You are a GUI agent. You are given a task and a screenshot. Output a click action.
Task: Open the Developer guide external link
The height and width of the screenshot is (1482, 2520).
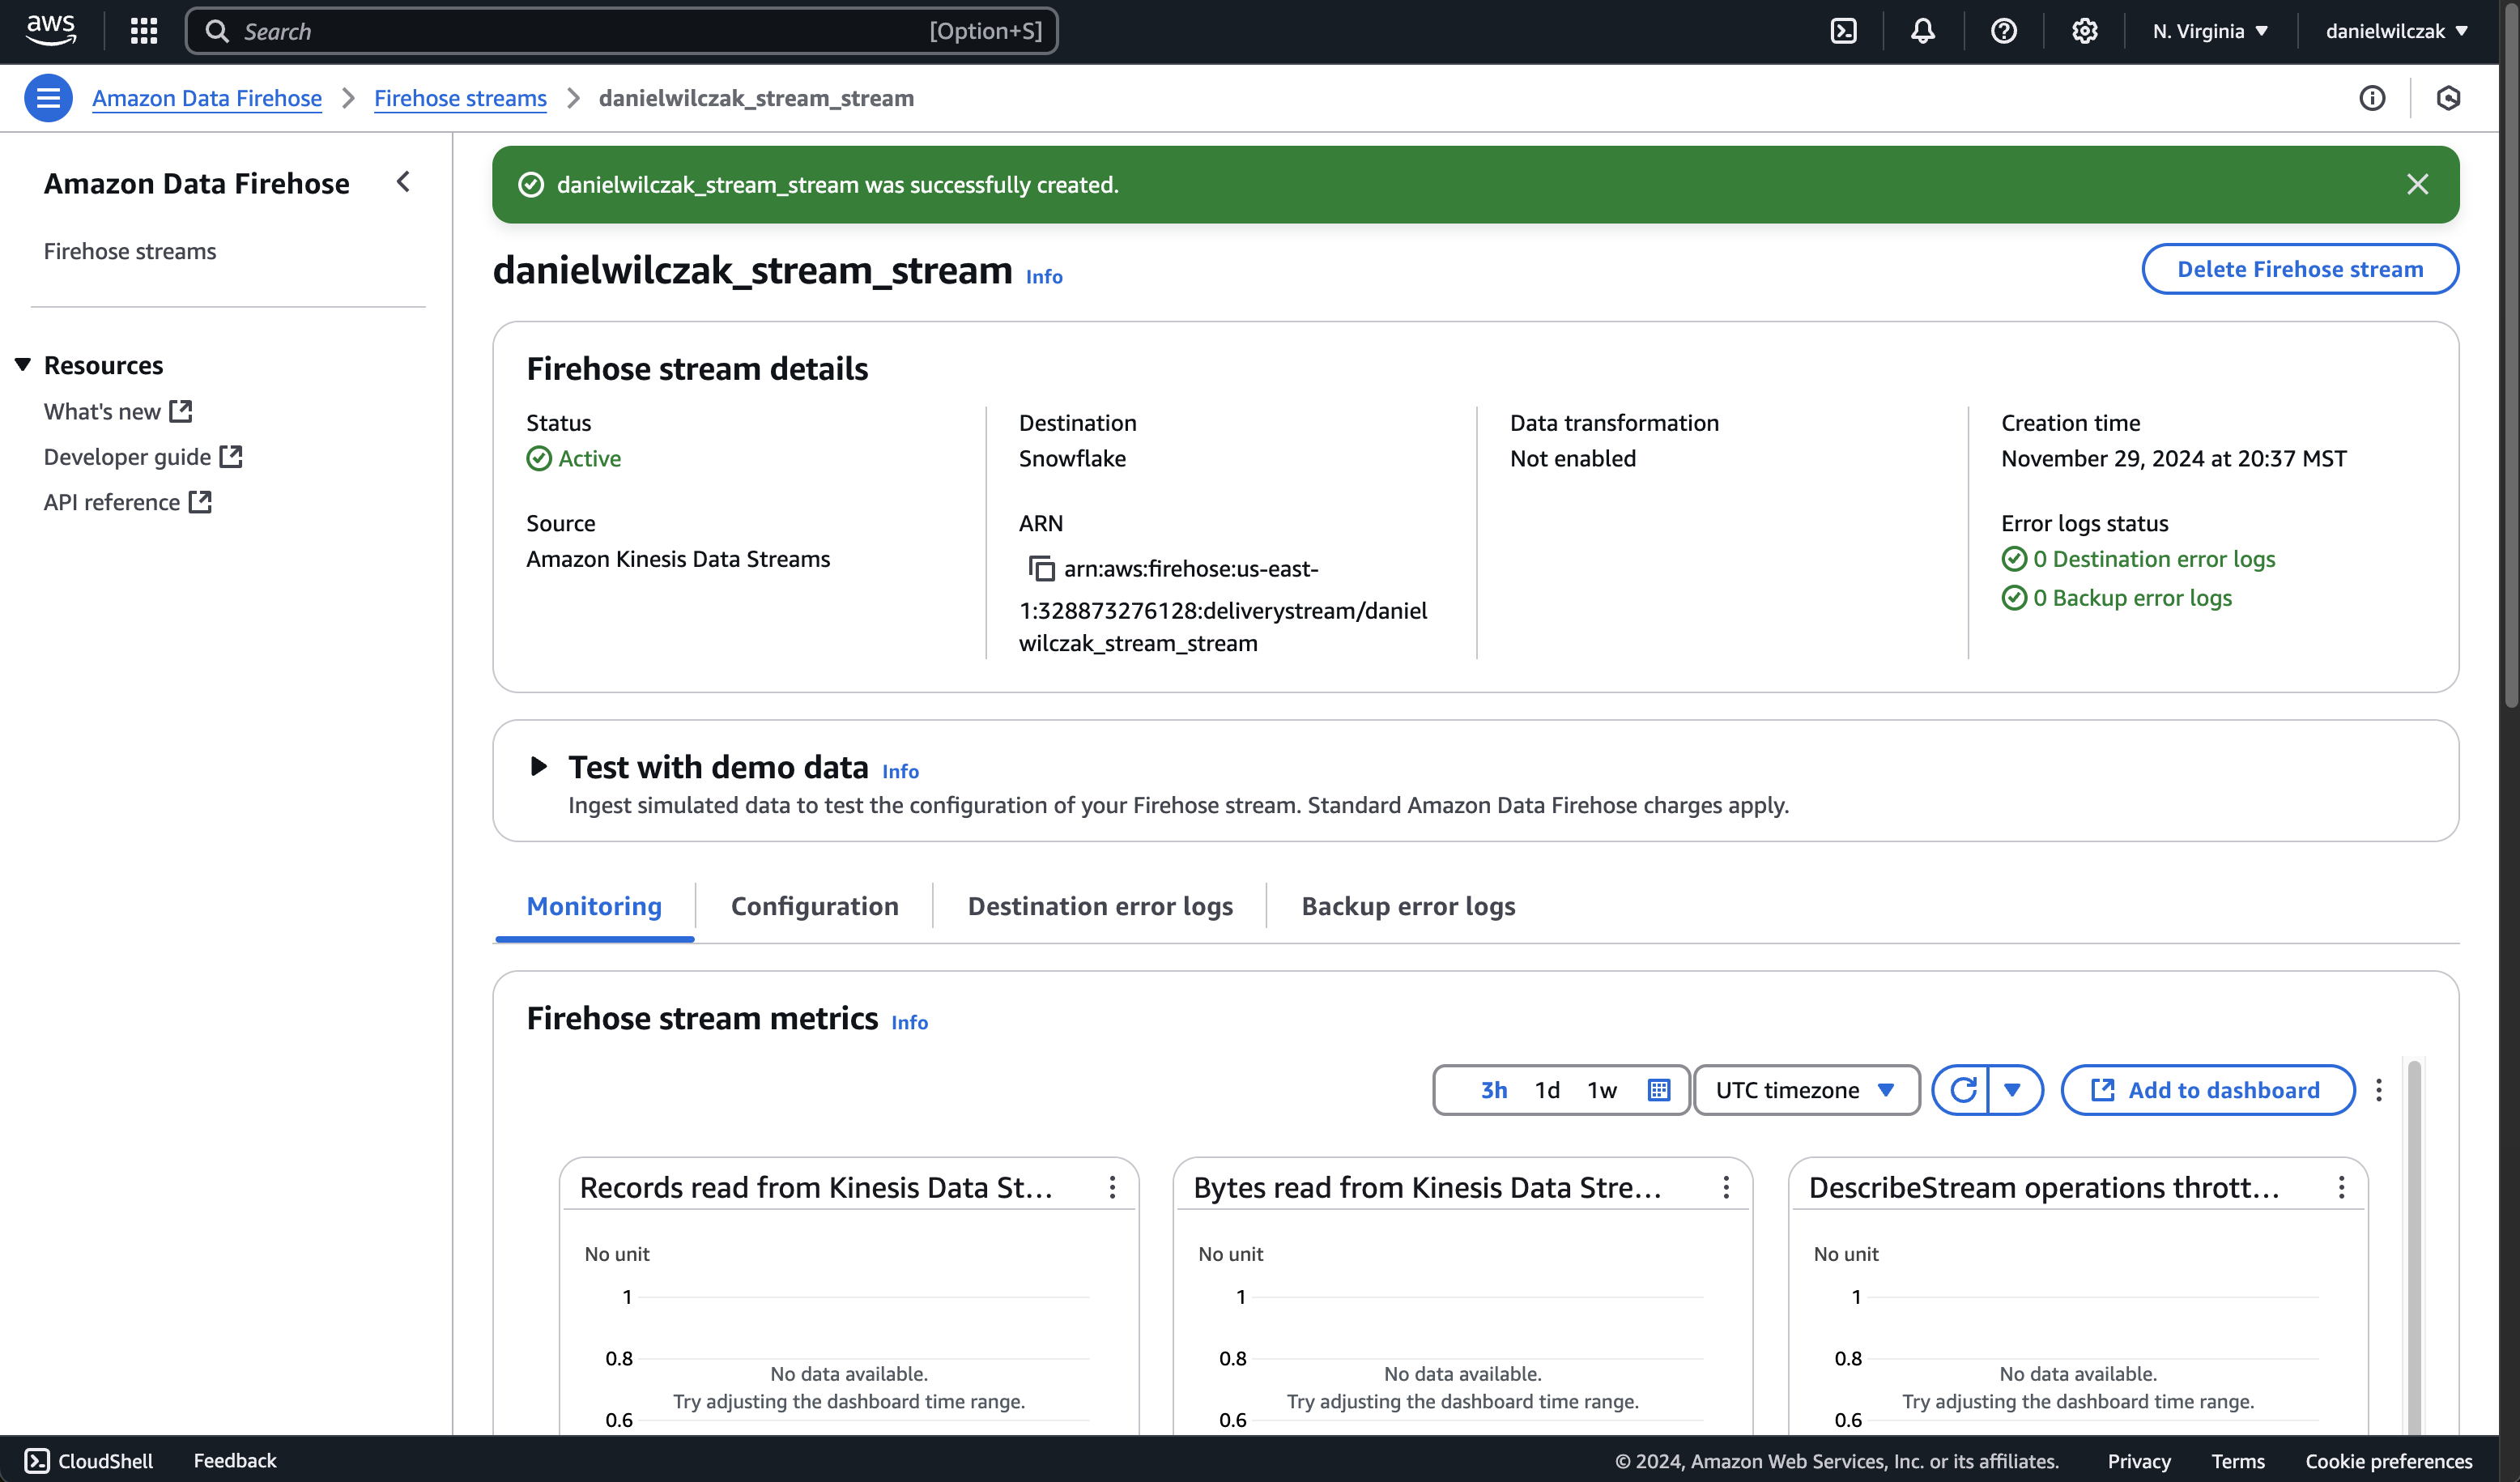(143, 457)
